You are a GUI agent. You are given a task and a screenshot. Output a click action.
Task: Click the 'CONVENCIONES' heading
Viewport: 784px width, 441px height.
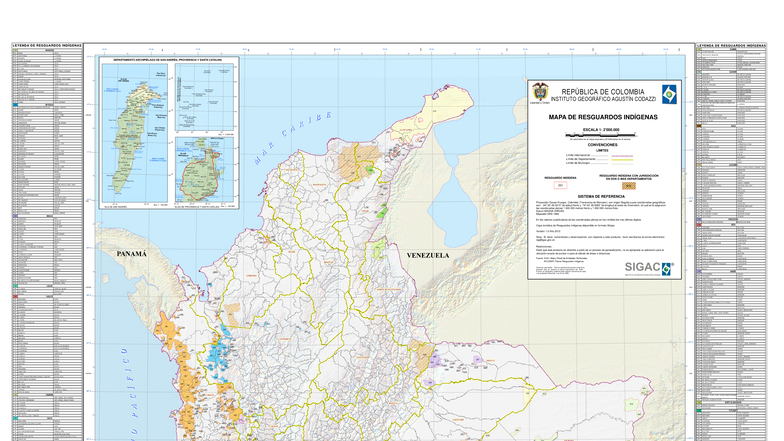[x=602, y=144]
